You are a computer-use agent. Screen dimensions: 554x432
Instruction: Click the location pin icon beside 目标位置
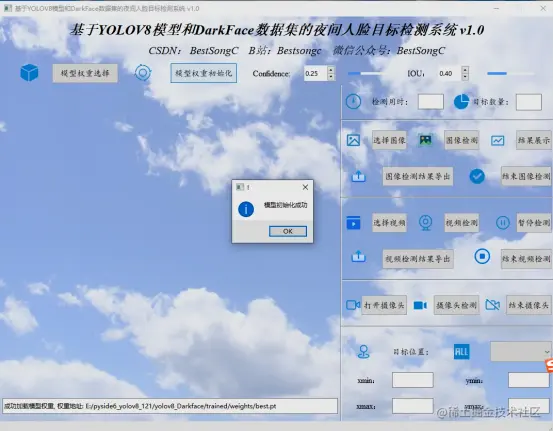pyautogui.click(x=364, y=352)
